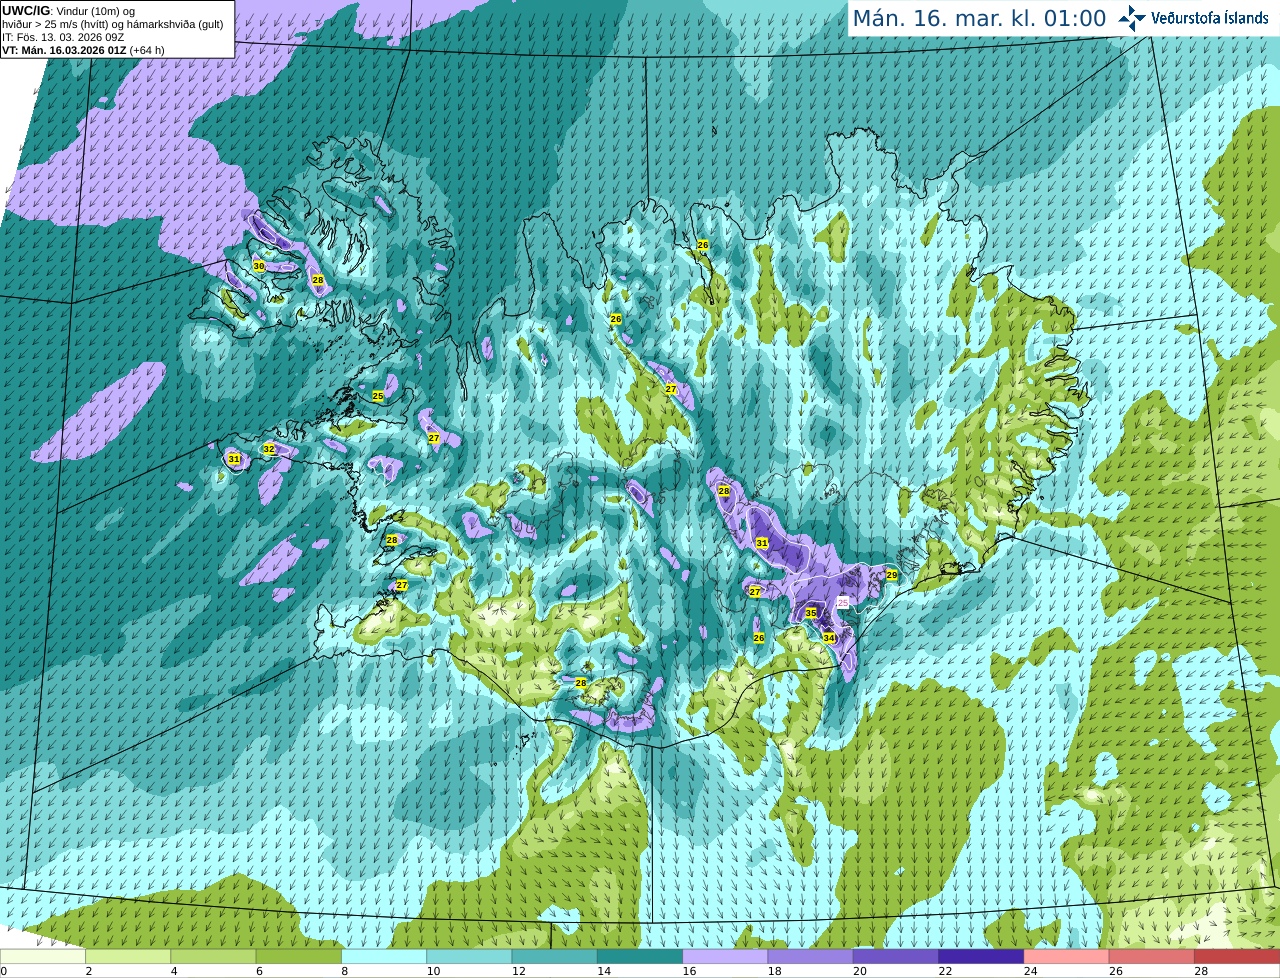Click the pale yellow 0–2 legend swatch
Image resolution: width=1280 pixels, height=978 pixels.
tap(43, 956)
